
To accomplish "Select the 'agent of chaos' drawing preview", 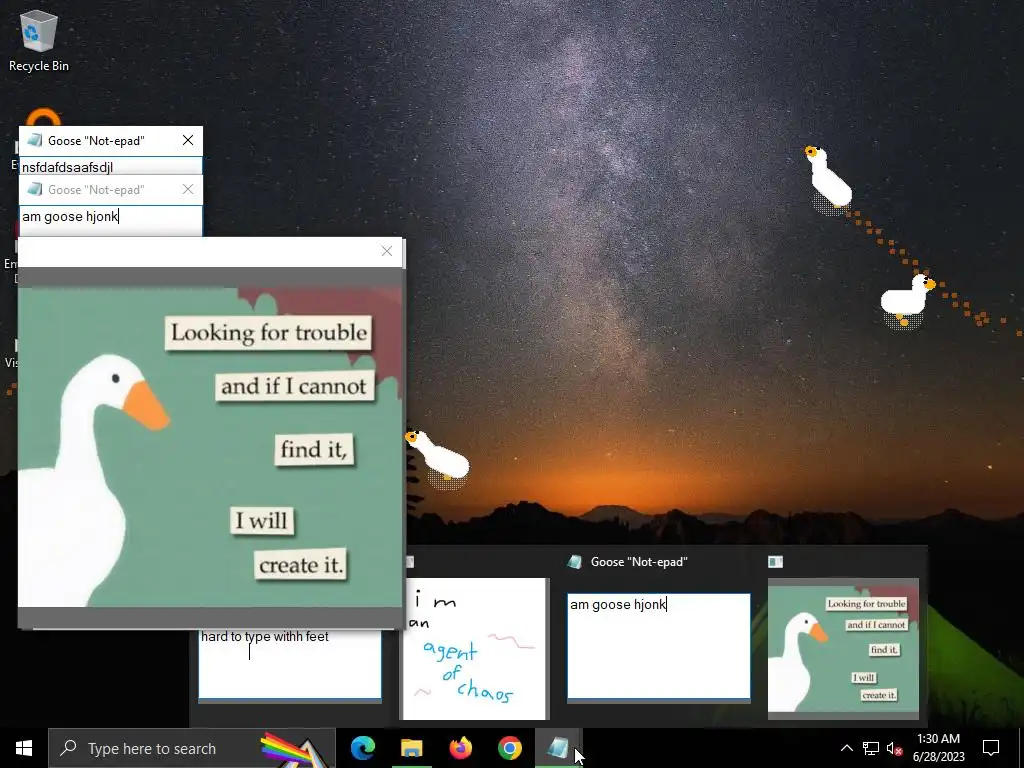I will 475,648.
